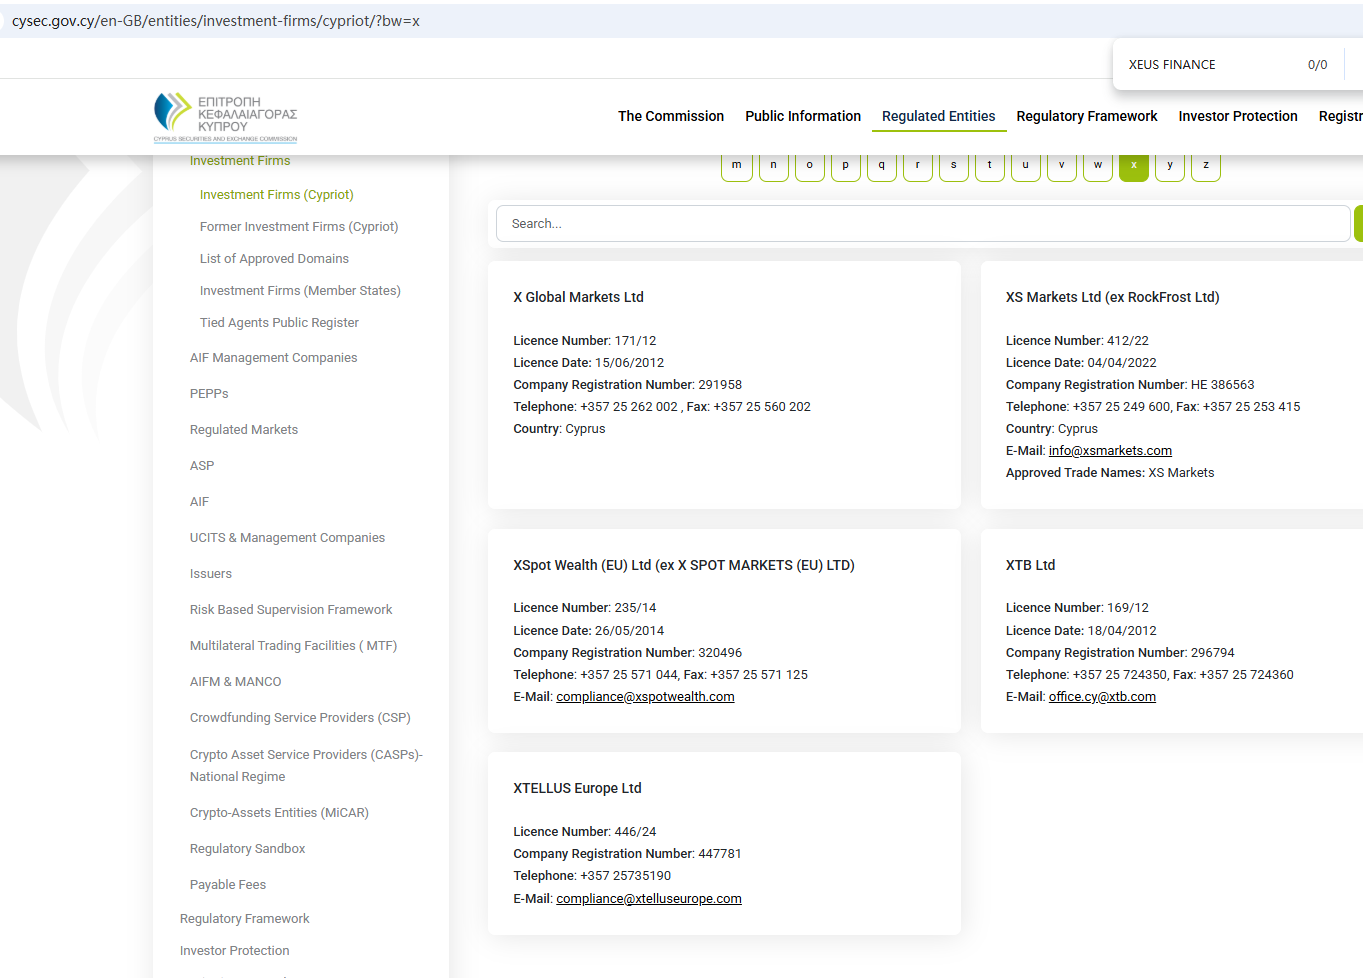
Task: Choose the highlighted 'x' letter filter
Action: pos(1133,166)
